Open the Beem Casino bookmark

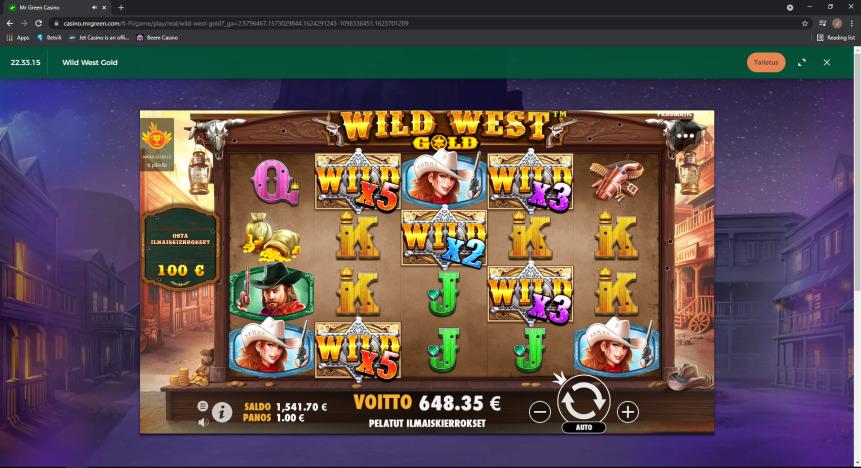pos(157,38)
